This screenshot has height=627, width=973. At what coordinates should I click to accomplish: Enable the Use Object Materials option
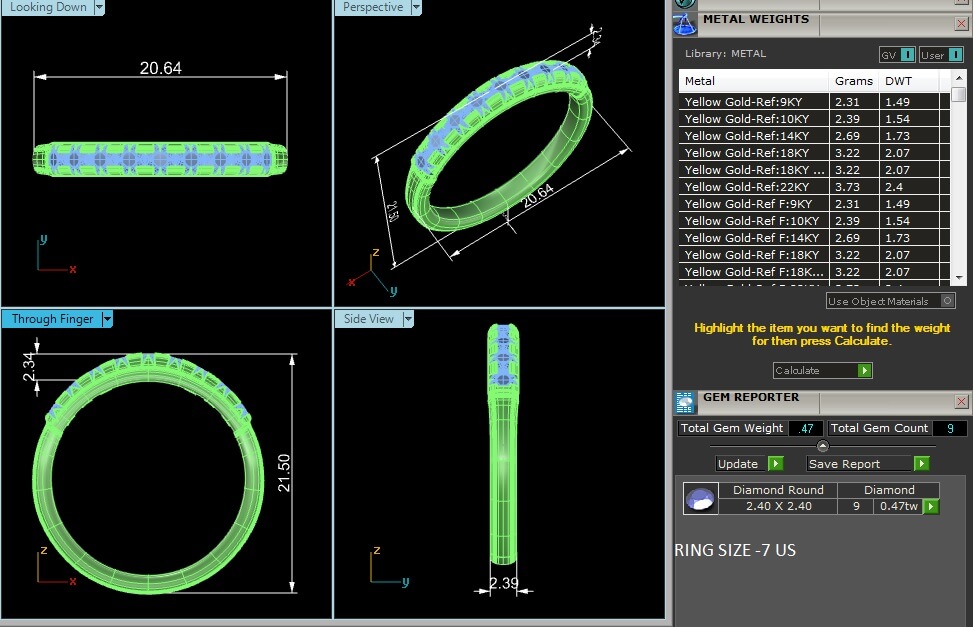(948, 301)
